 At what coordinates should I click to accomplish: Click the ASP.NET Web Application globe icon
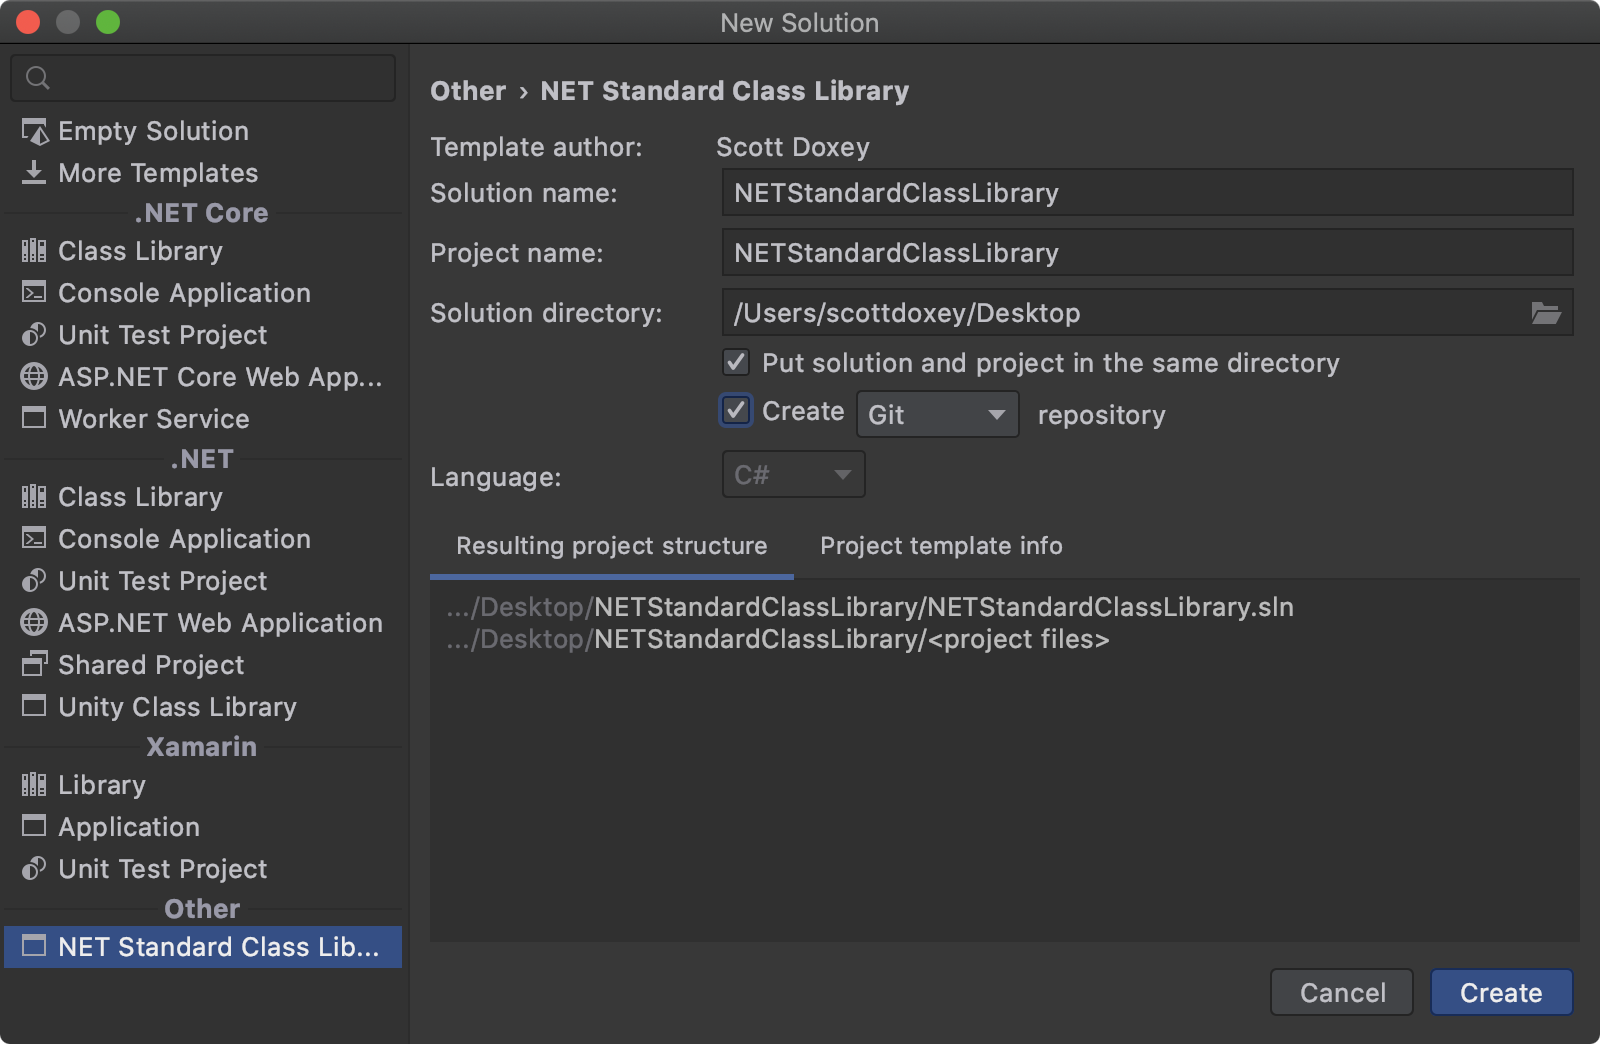(34, 622)
